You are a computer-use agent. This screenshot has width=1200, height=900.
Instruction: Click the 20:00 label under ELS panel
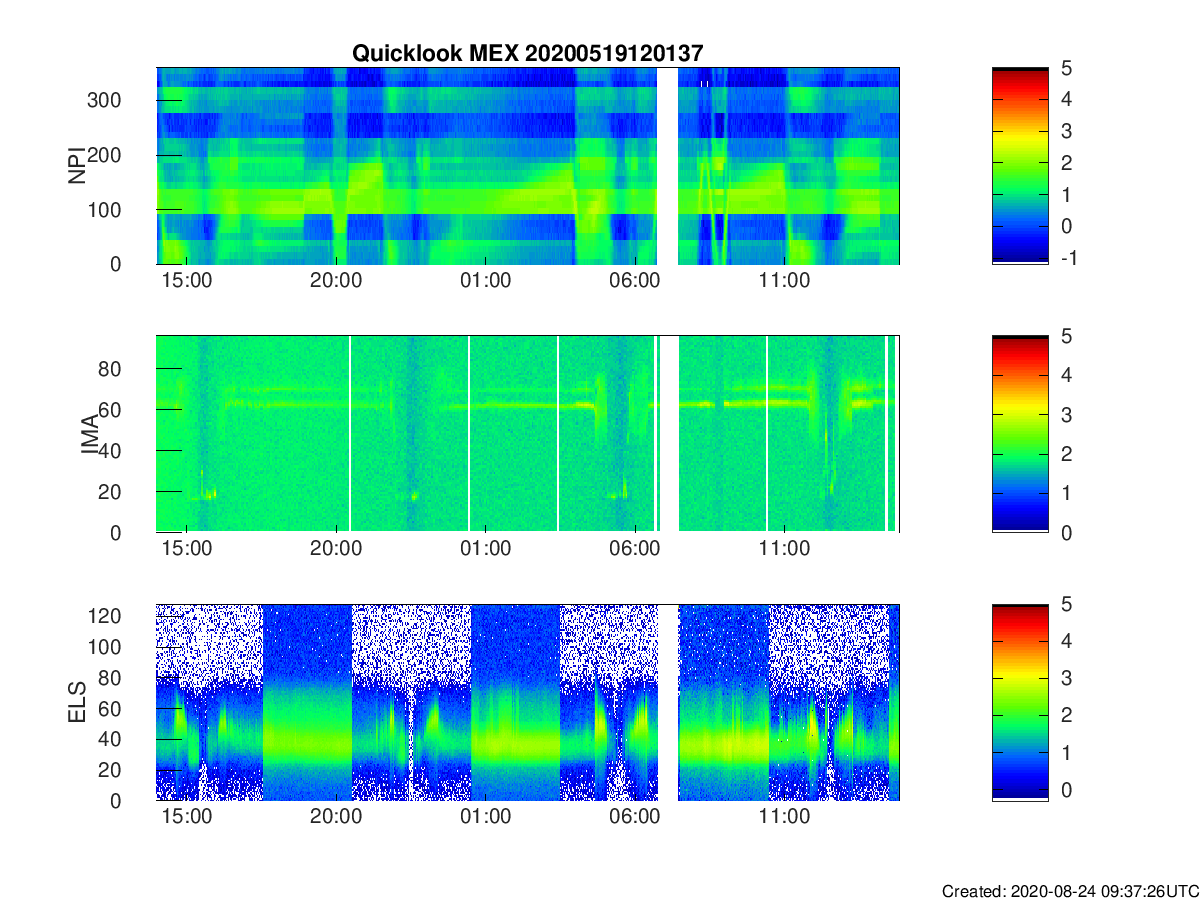[x=336, y=817]
